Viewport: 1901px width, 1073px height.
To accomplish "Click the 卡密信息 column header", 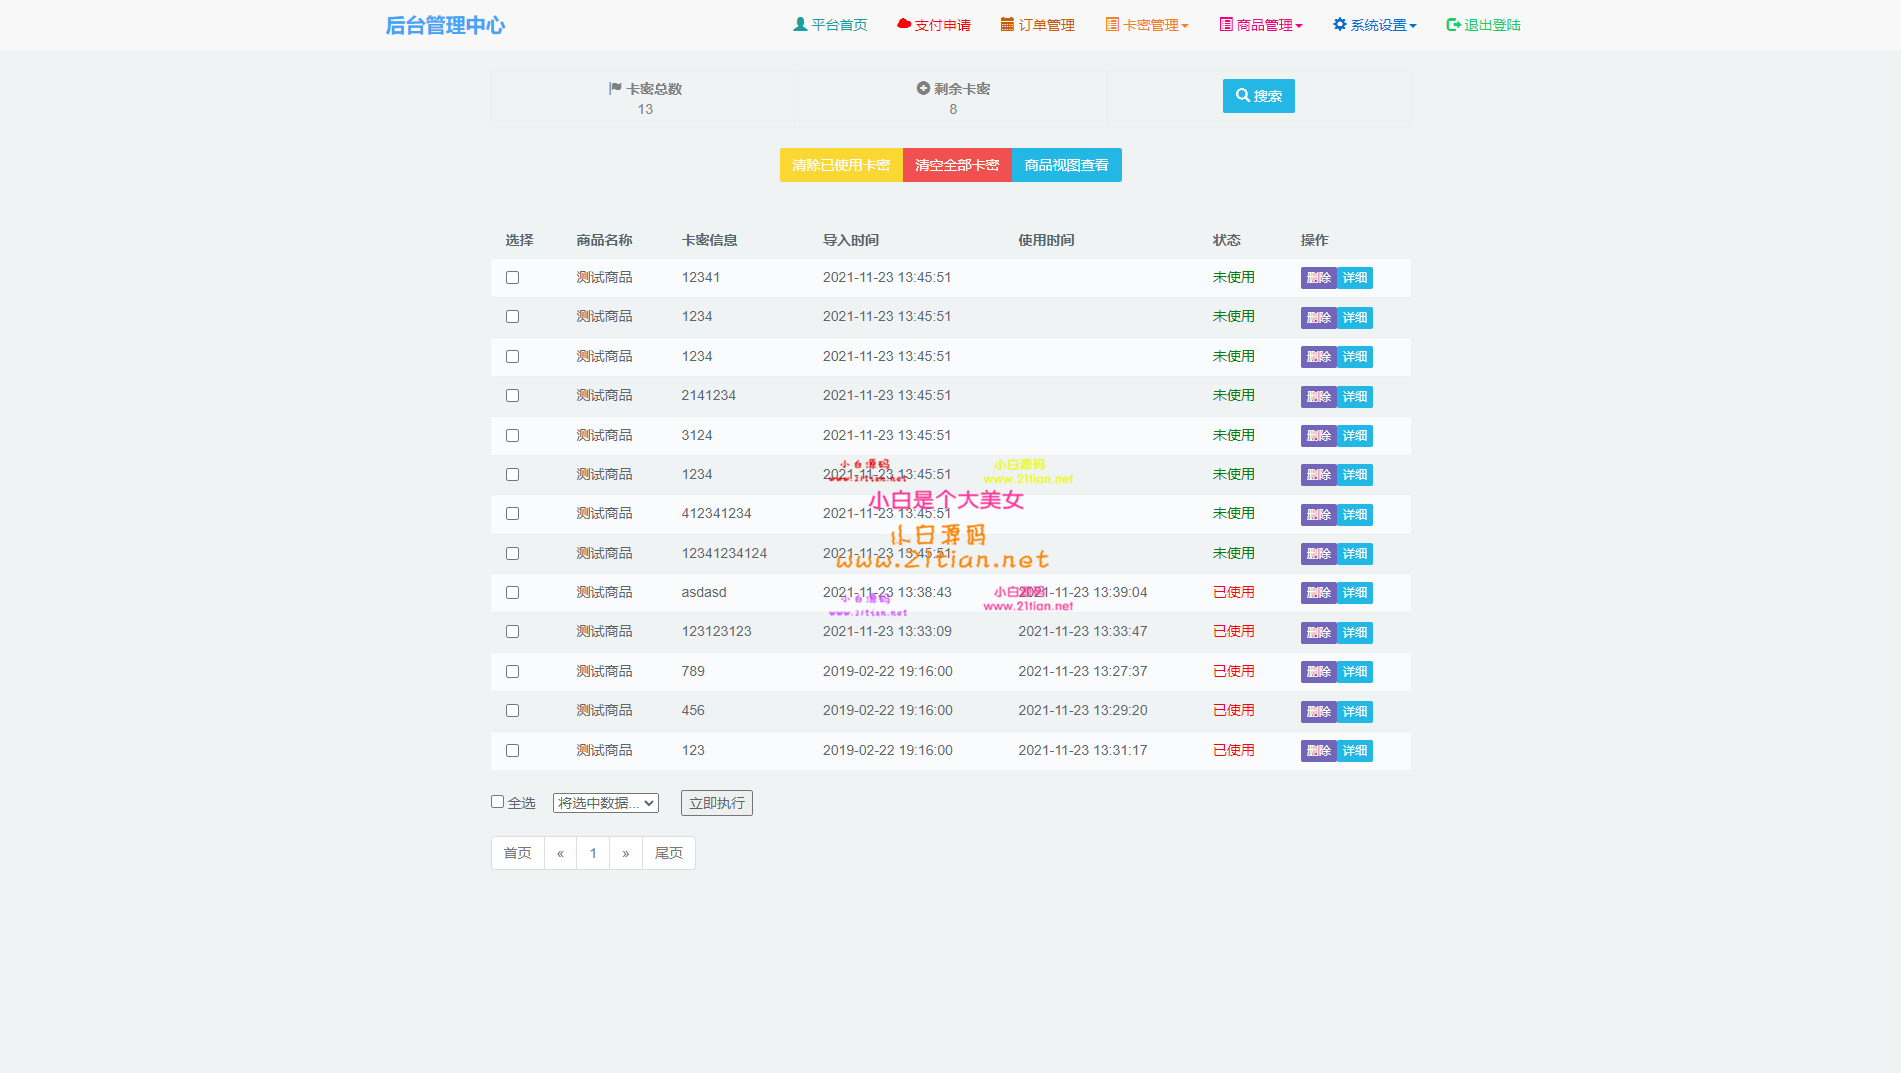I will [710, 240].
